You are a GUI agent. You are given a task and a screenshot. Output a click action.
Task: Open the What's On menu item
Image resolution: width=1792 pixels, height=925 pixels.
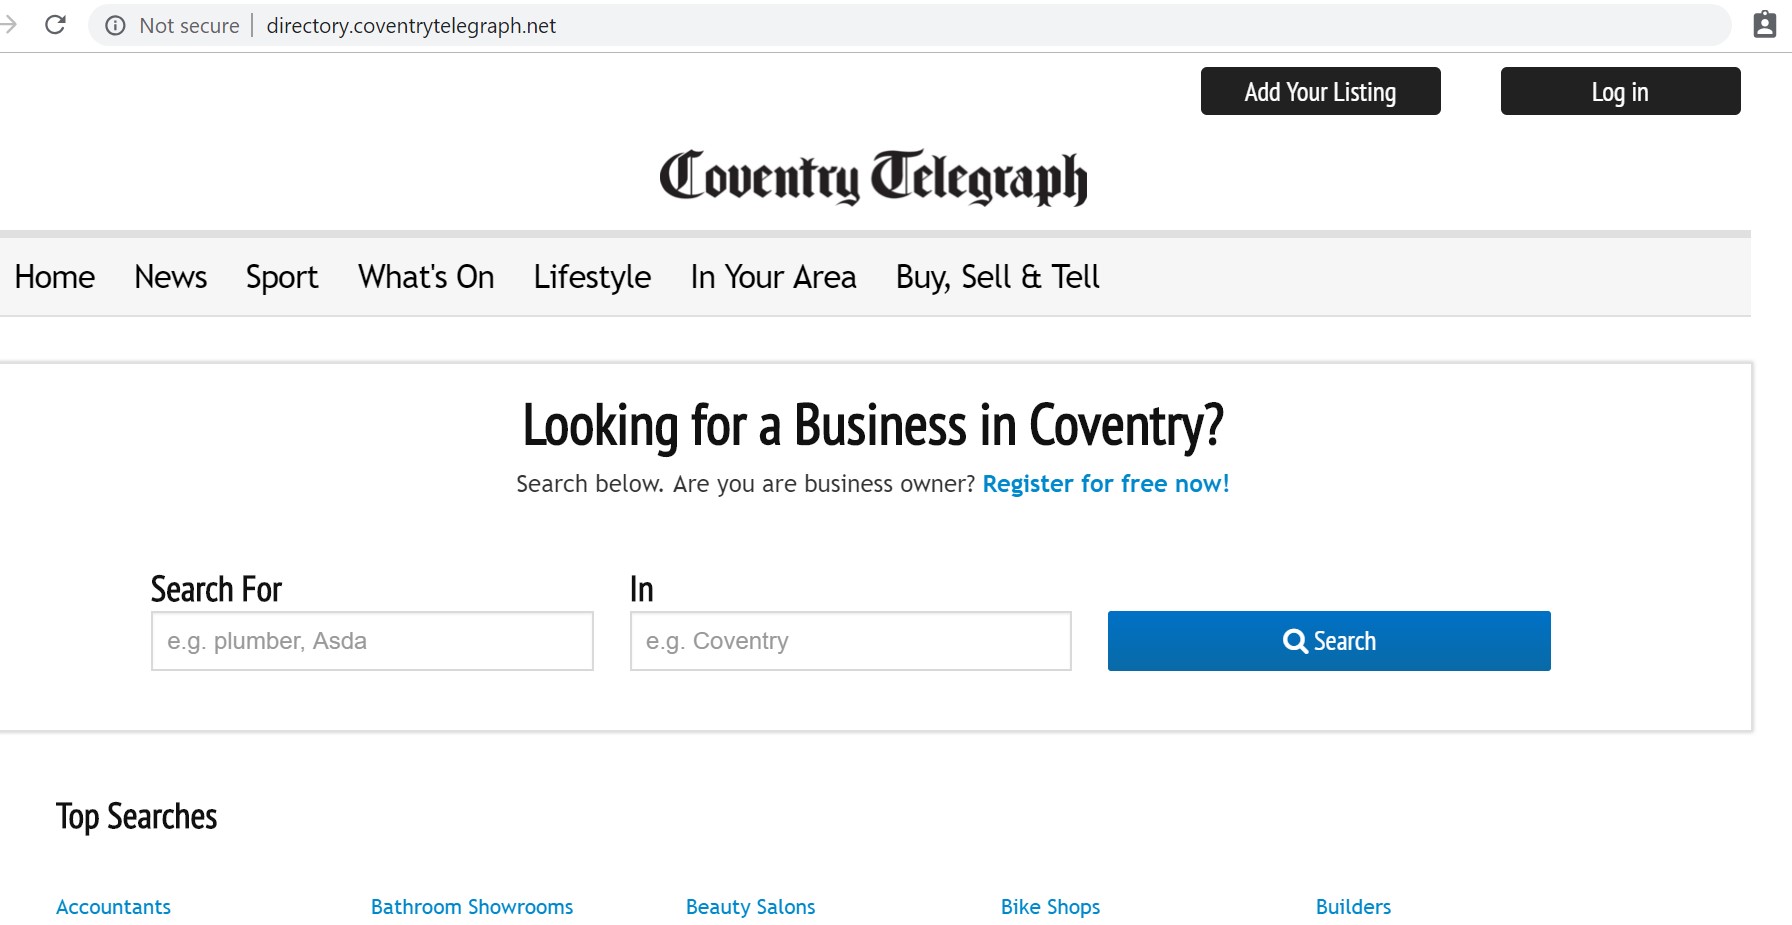coord(426,277)
